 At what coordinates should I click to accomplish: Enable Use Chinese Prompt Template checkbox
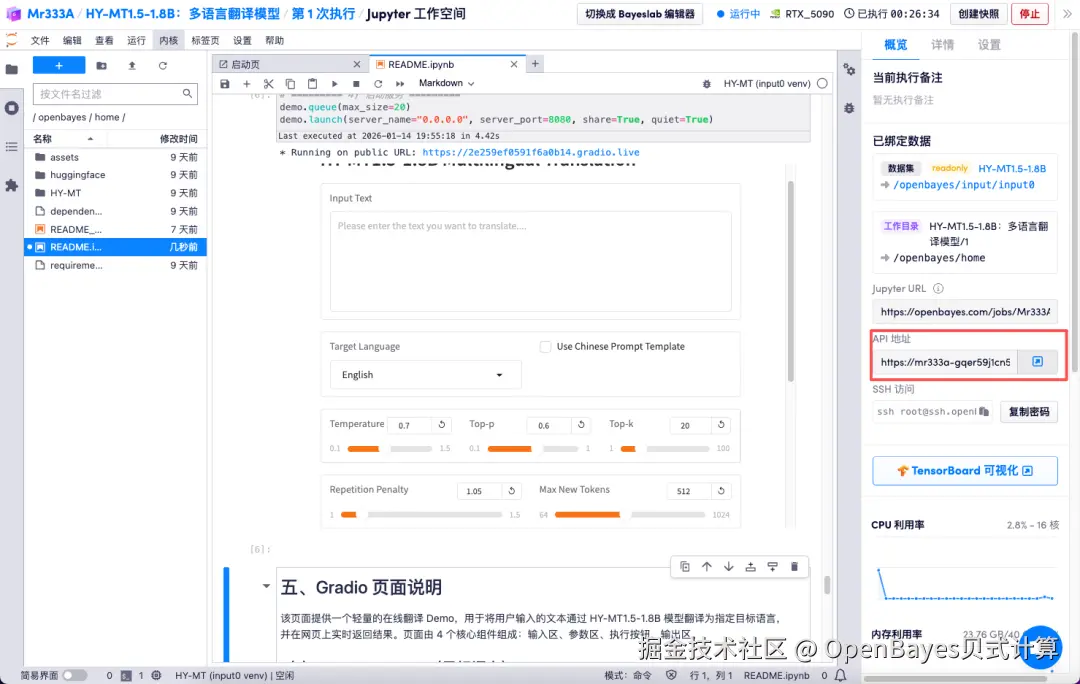[x=546, y=346]
